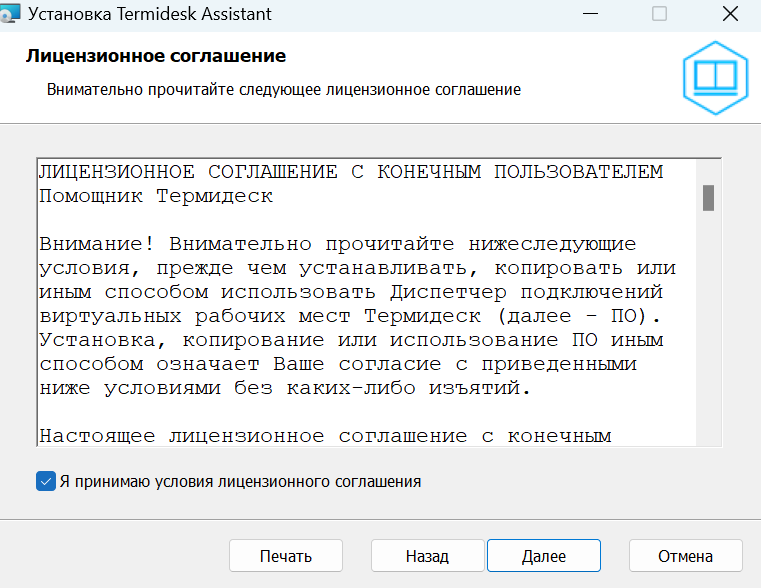The image size is (761, 588).
Task: Uncheck the license agreement acceptance checkbox
Action: pos(45,481)
